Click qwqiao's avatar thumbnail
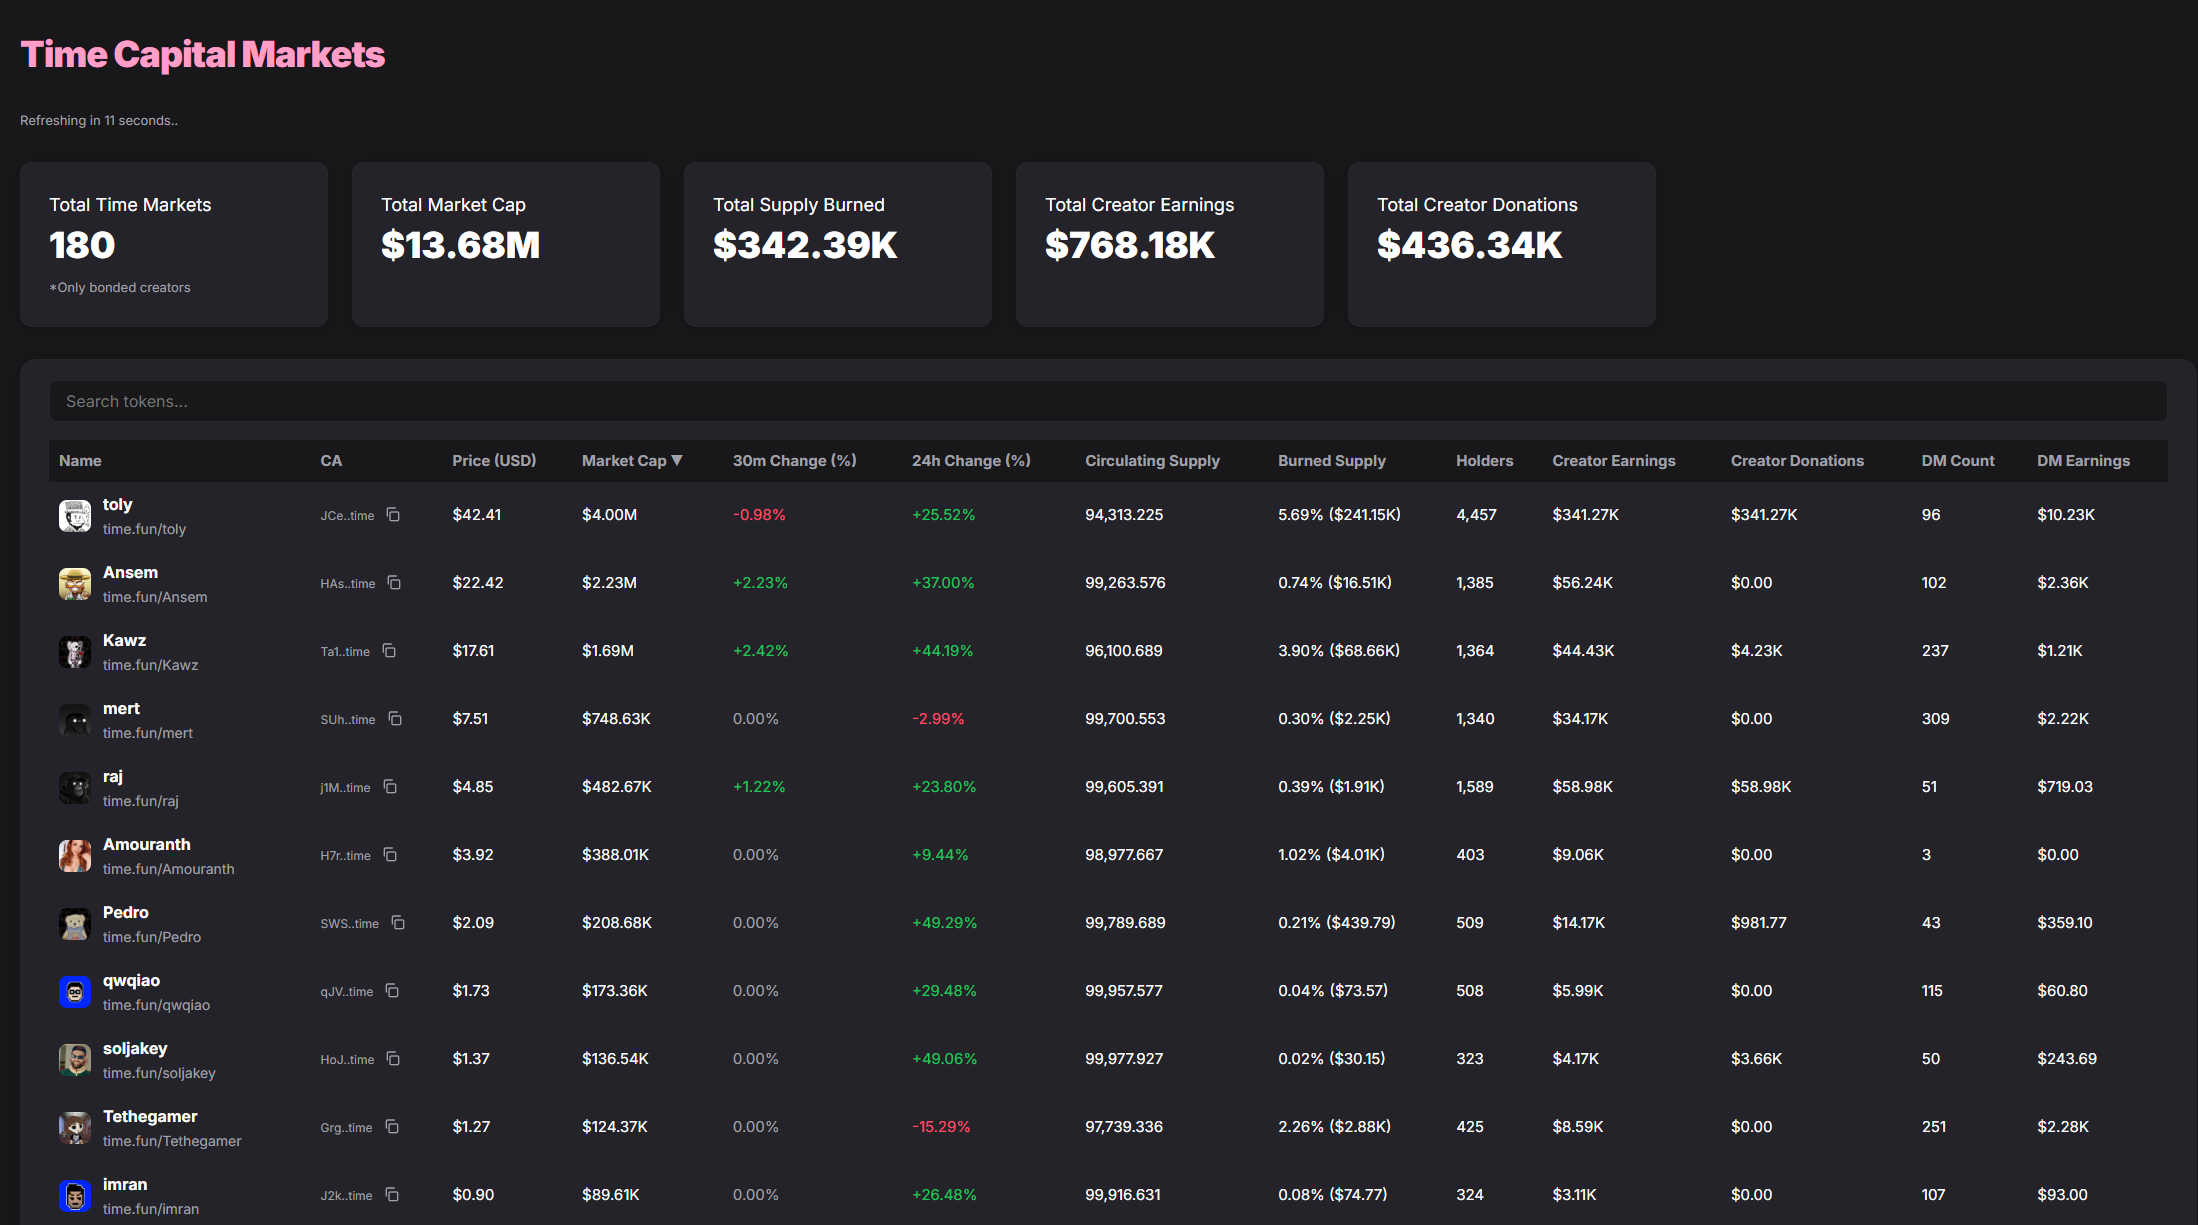Screen dimensions: 2198x1225 click(75, 992)
